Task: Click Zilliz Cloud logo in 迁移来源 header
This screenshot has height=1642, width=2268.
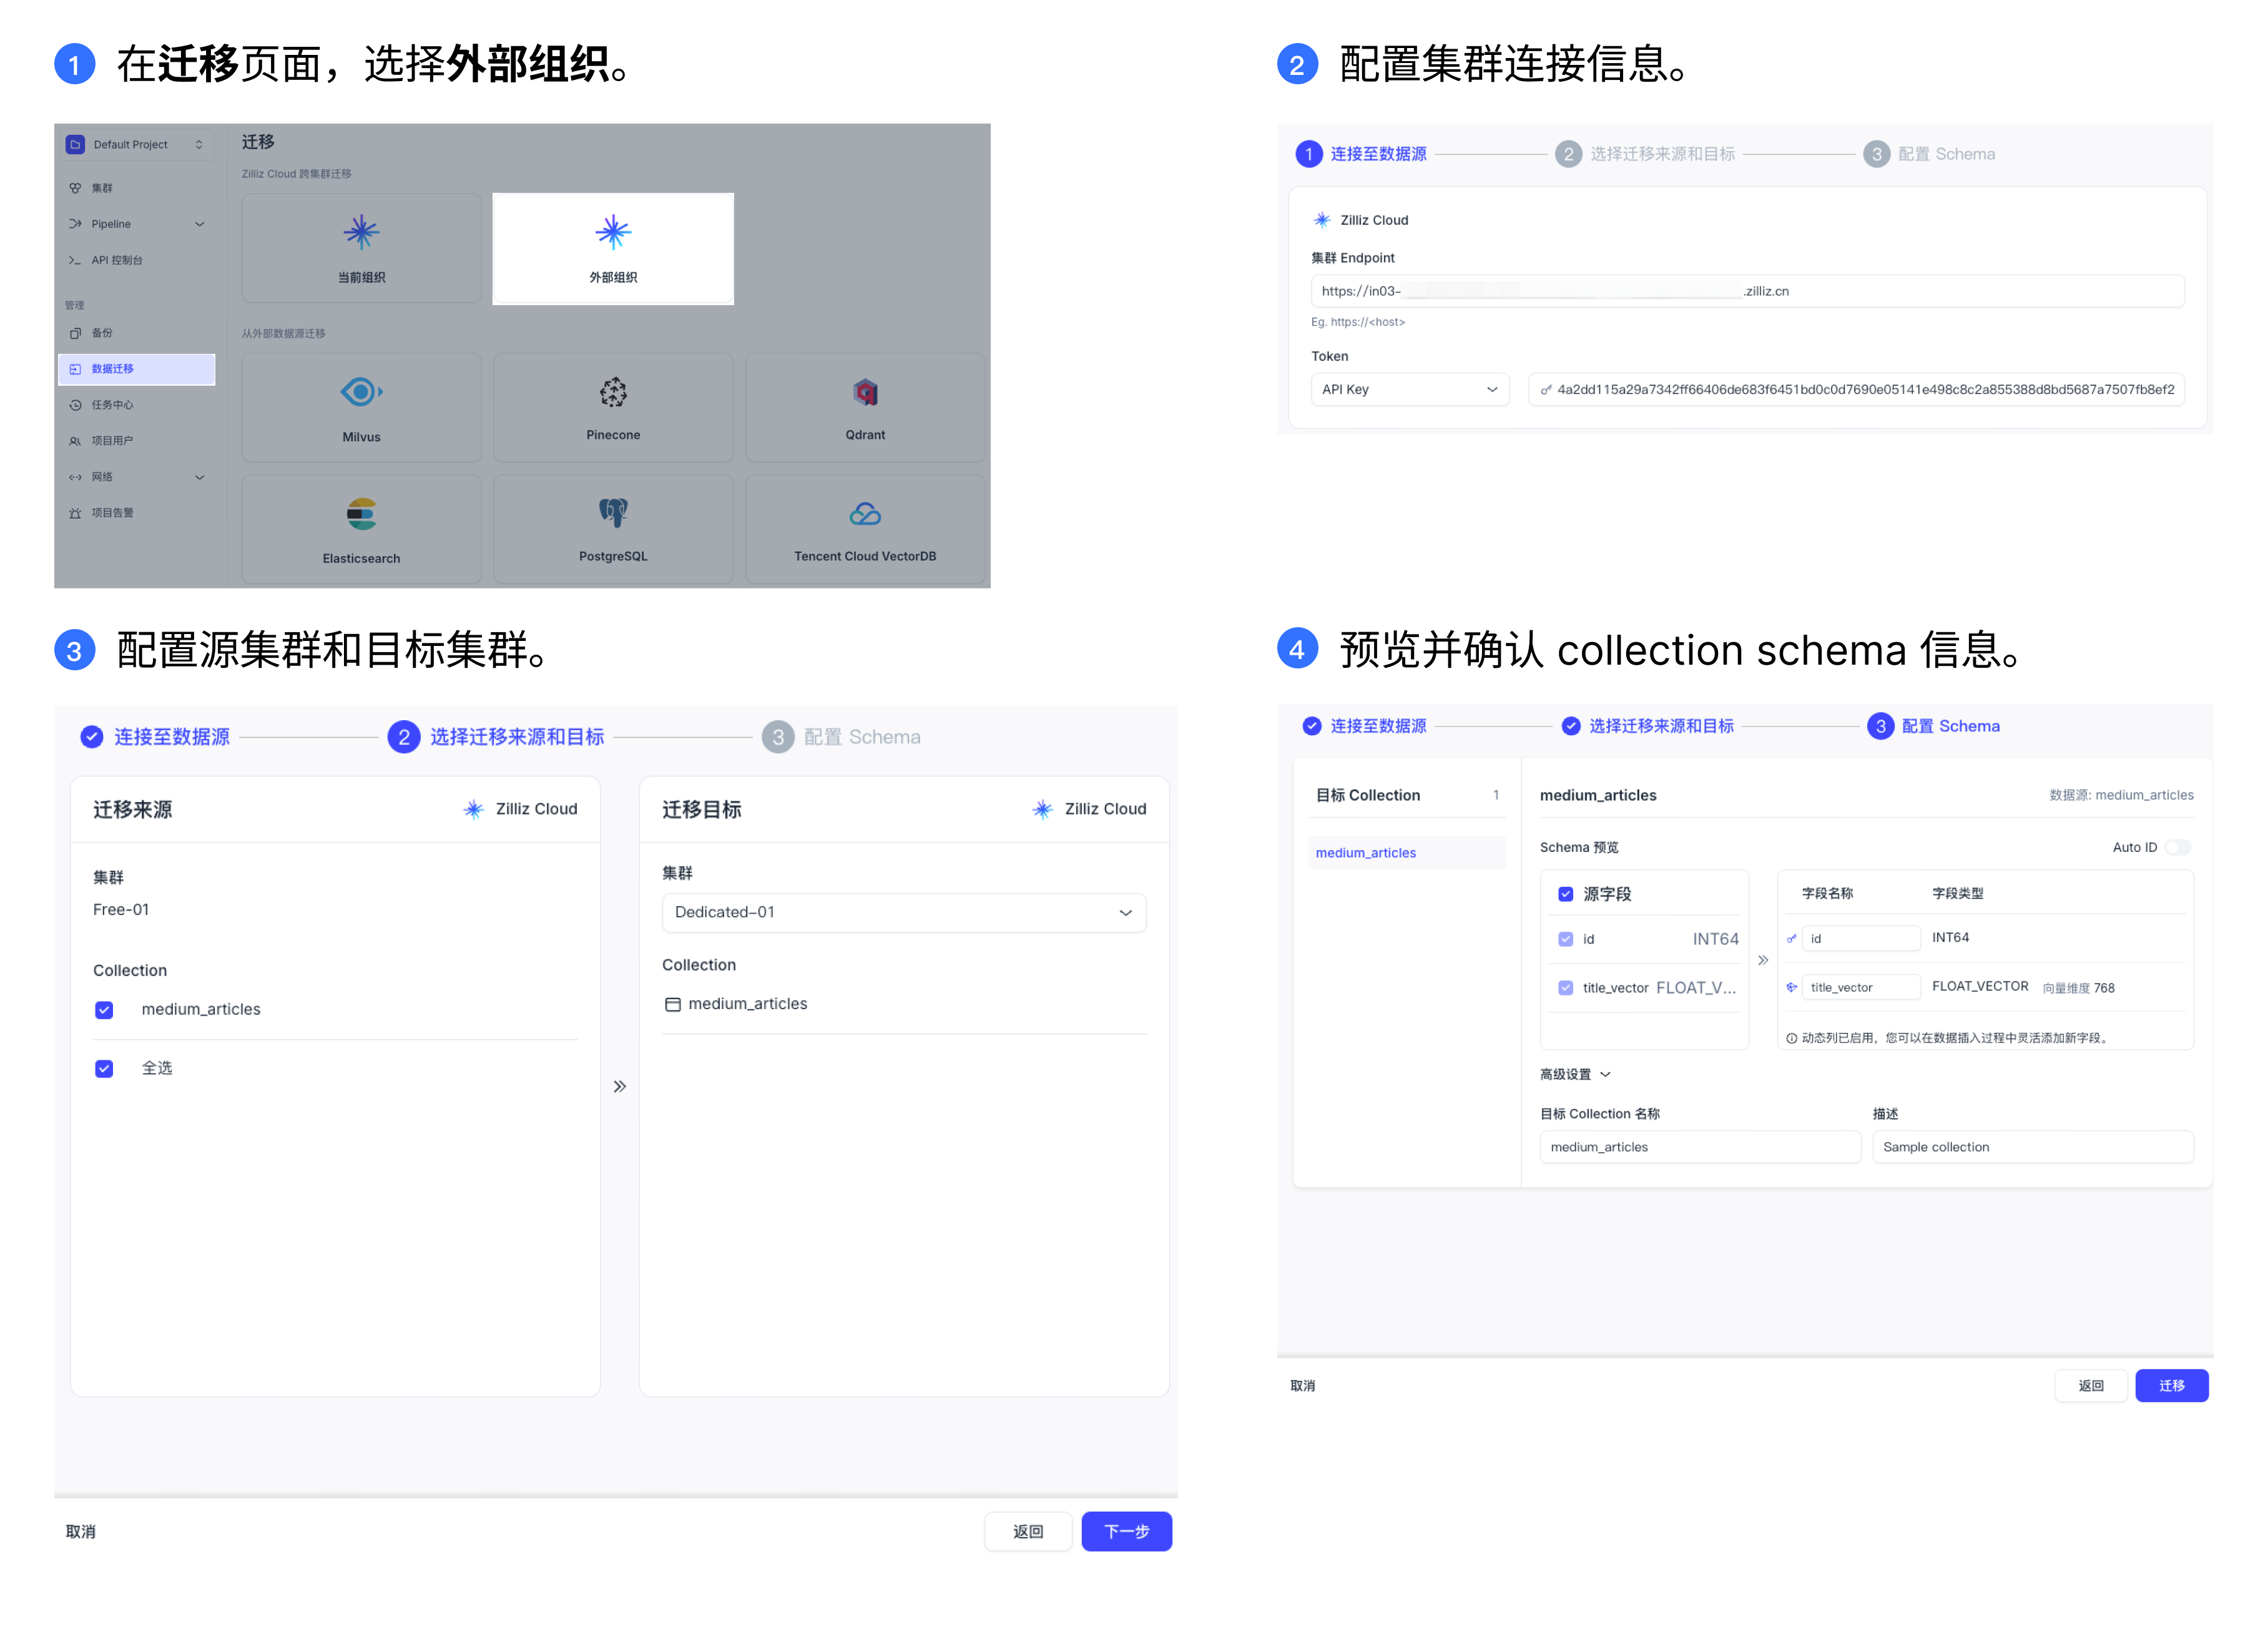Action: (473, 810)
